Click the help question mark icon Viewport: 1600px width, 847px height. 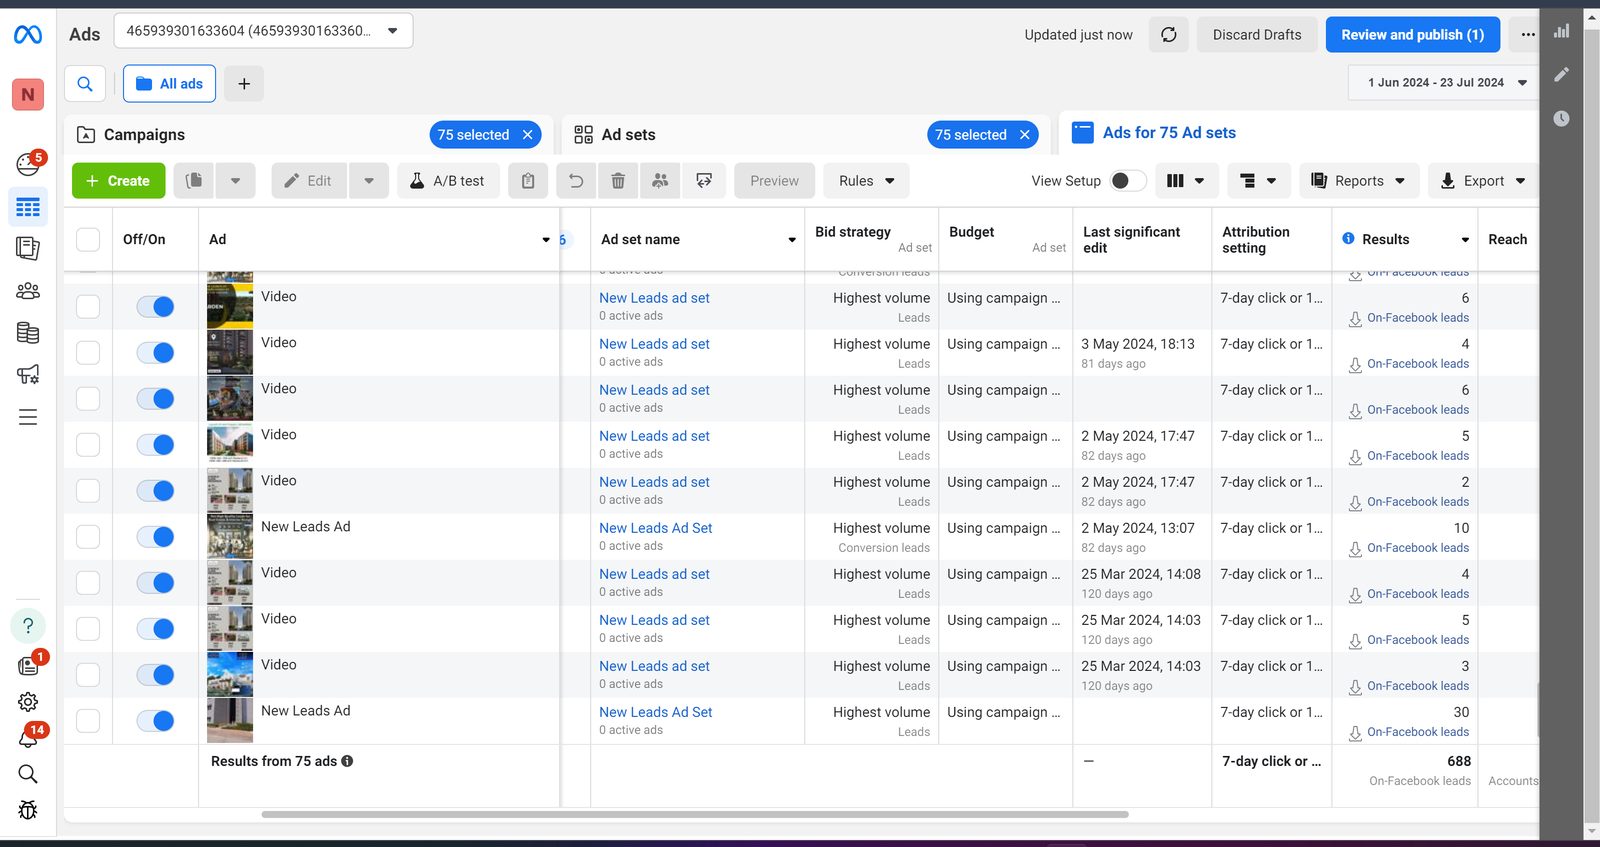click(28, 626)
